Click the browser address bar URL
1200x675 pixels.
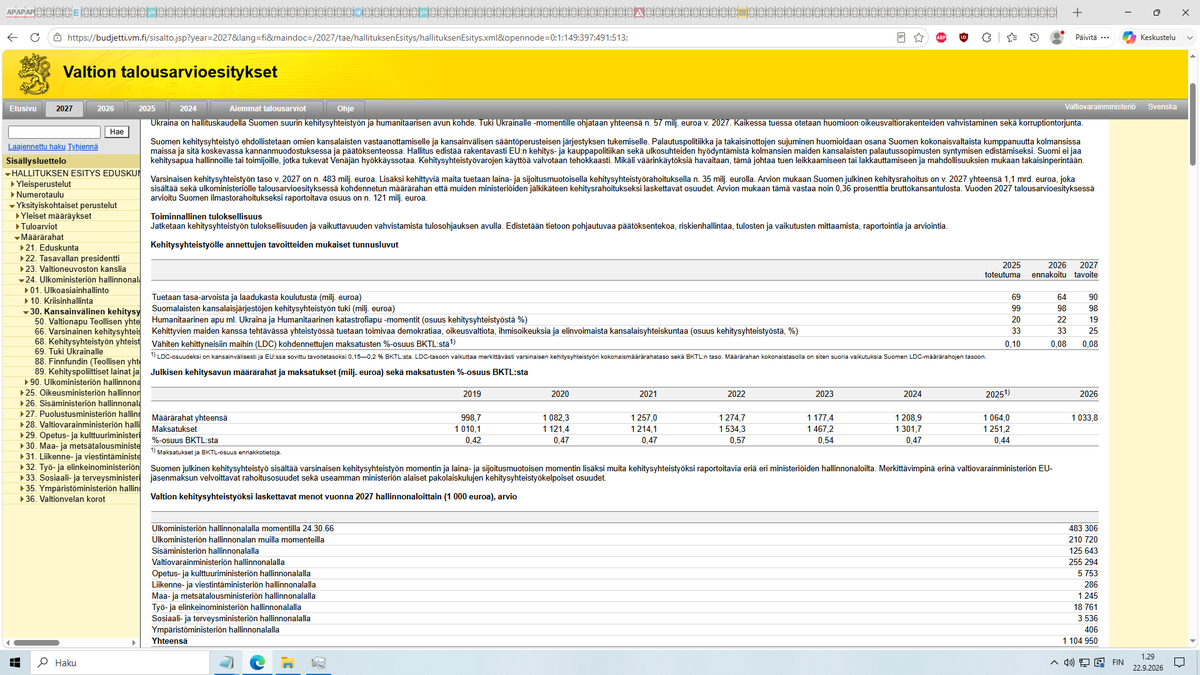(348, 37)
